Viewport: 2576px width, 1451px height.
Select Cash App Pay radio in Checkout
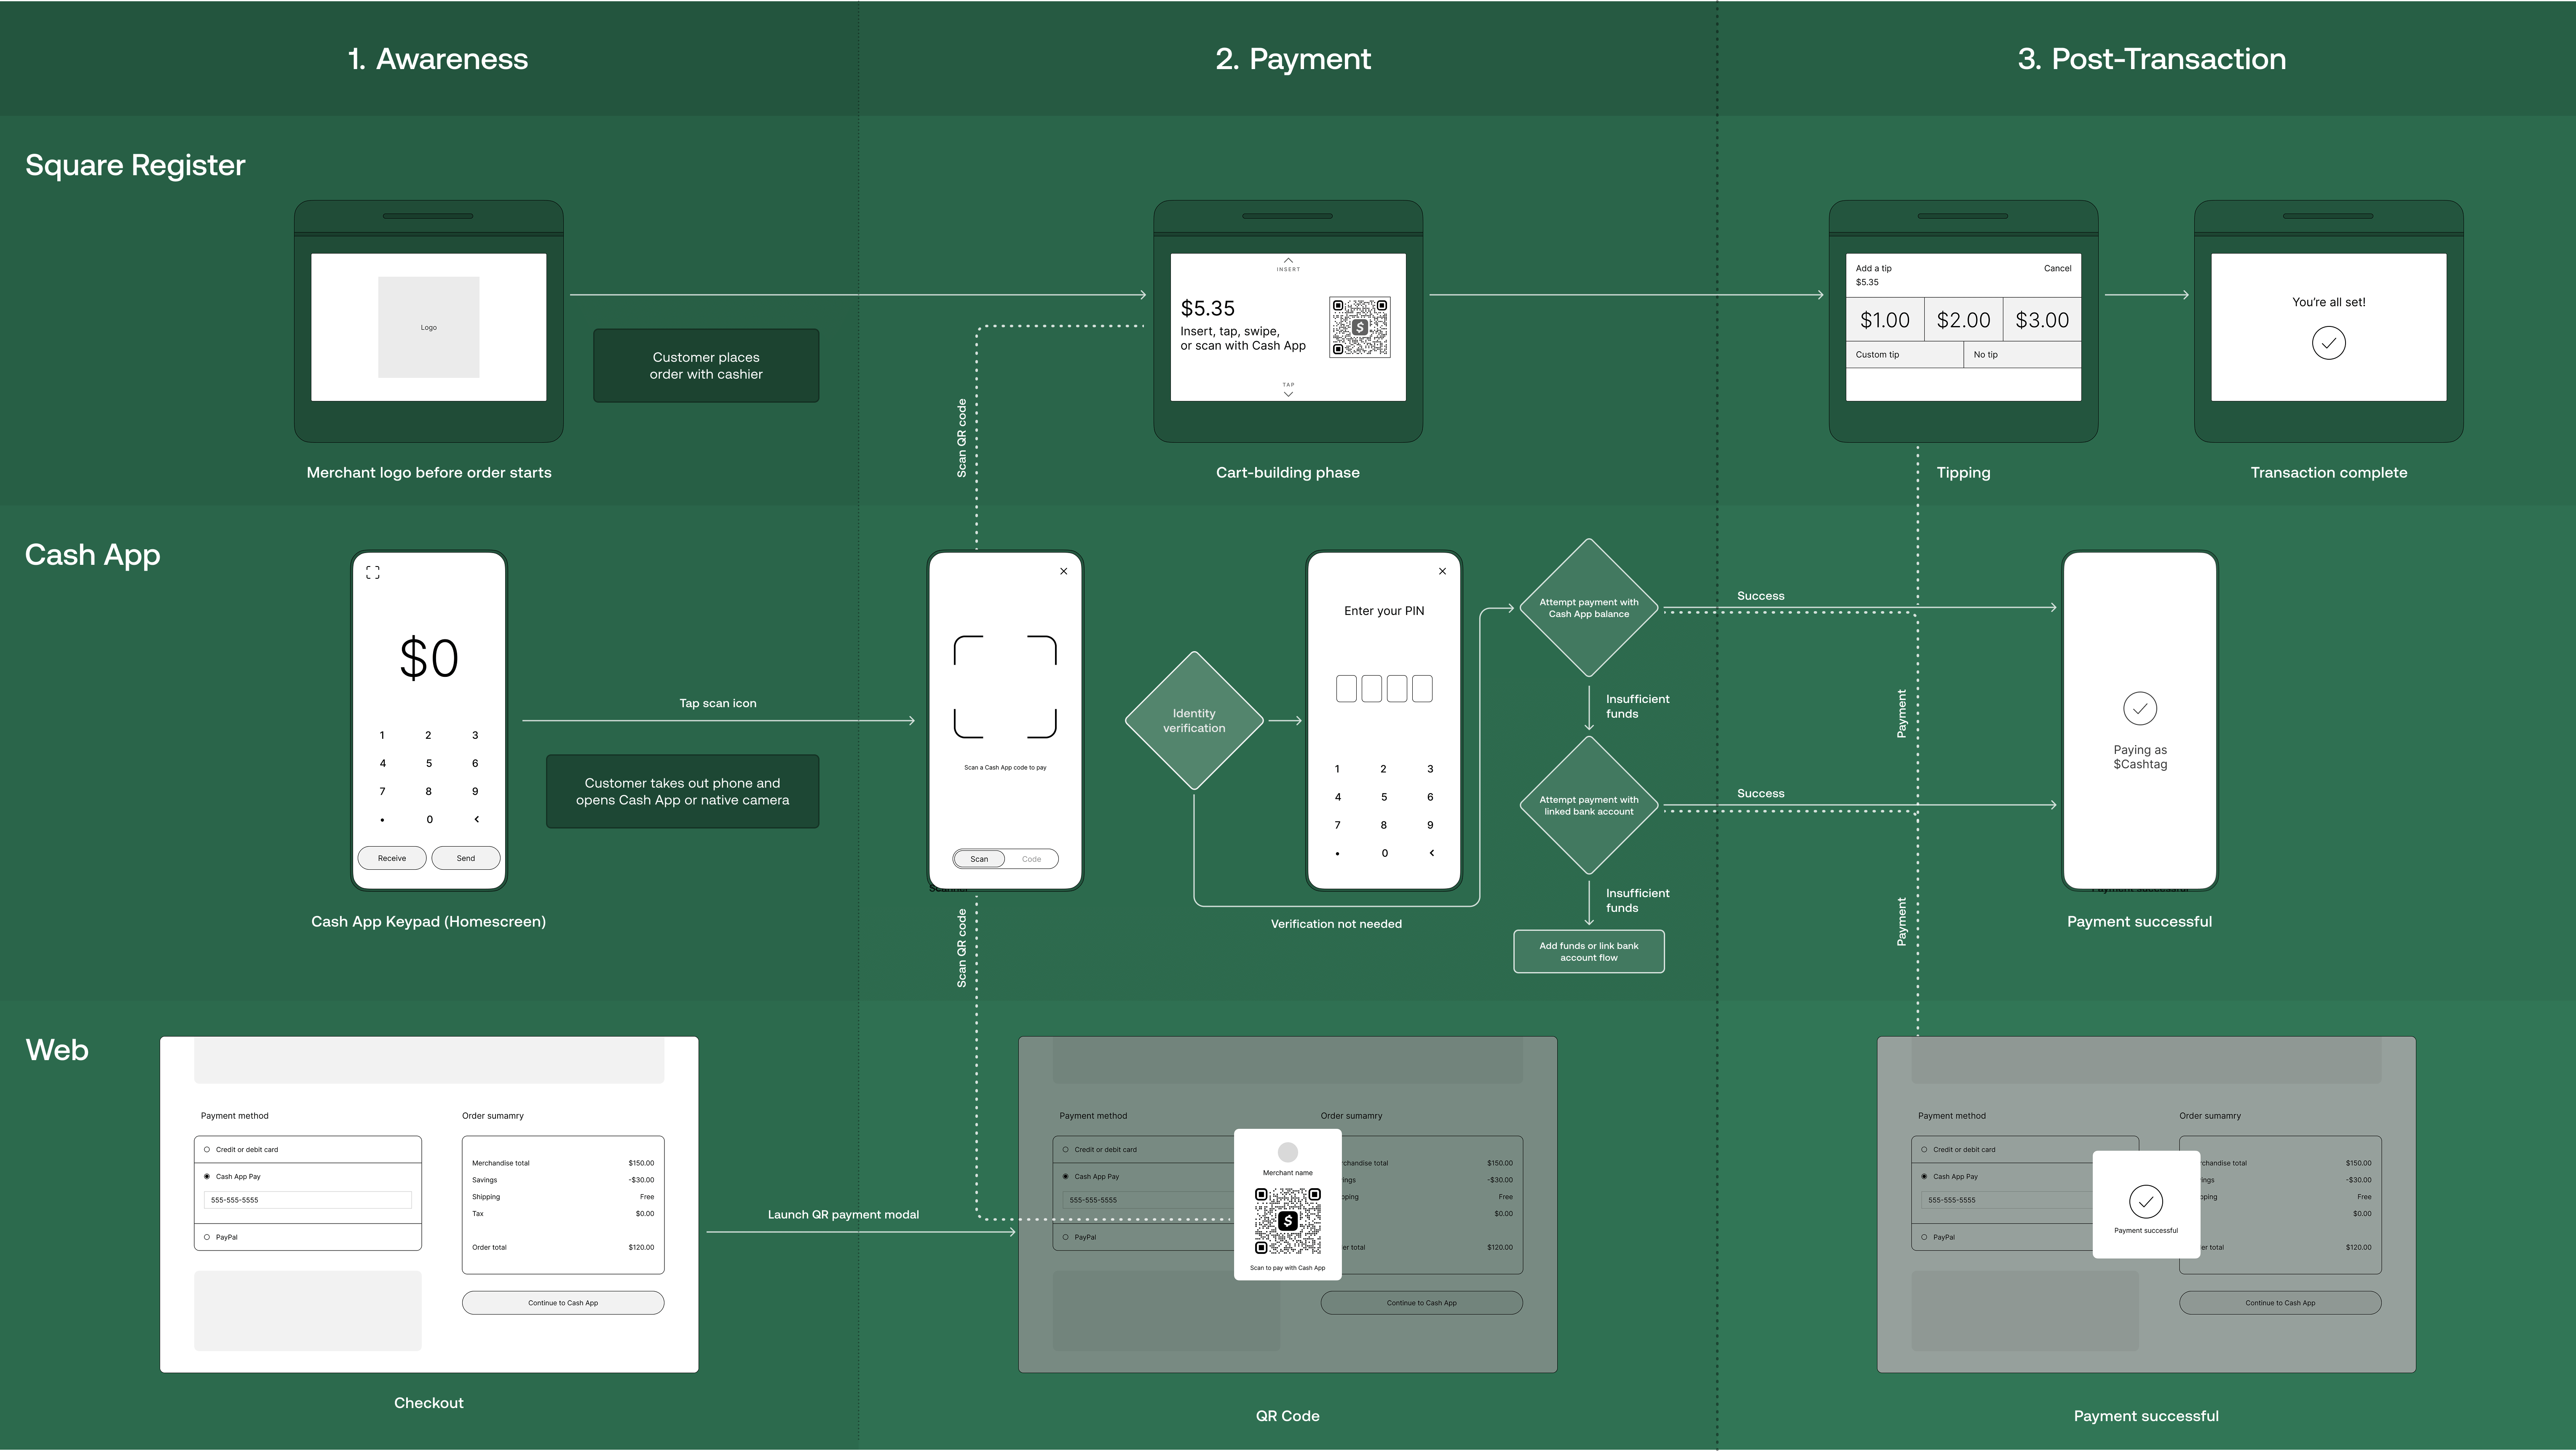click(x=207, y=1177)
